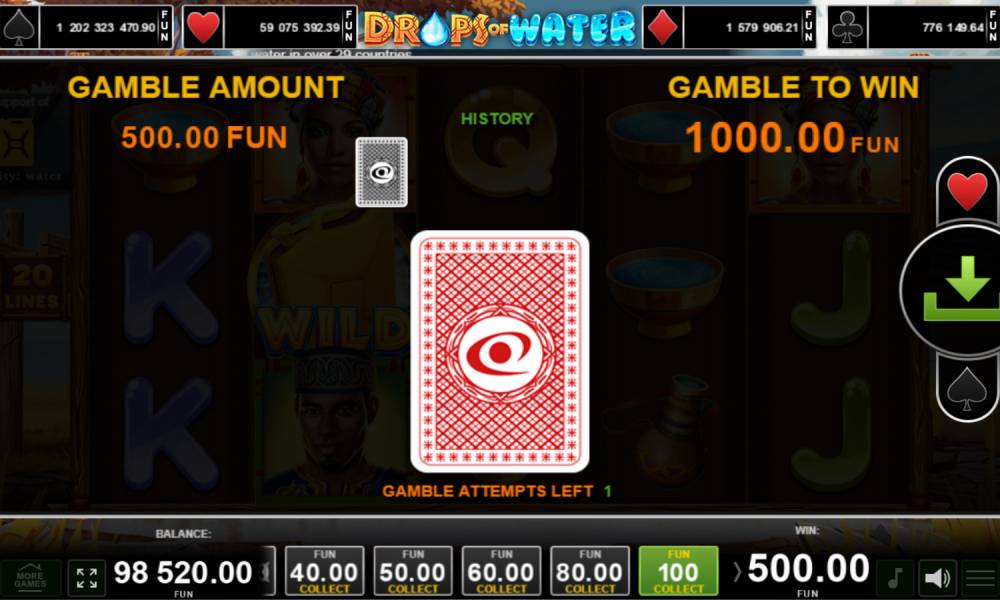
Task: Gamble on black with spade button
Action: coord(967,388)
